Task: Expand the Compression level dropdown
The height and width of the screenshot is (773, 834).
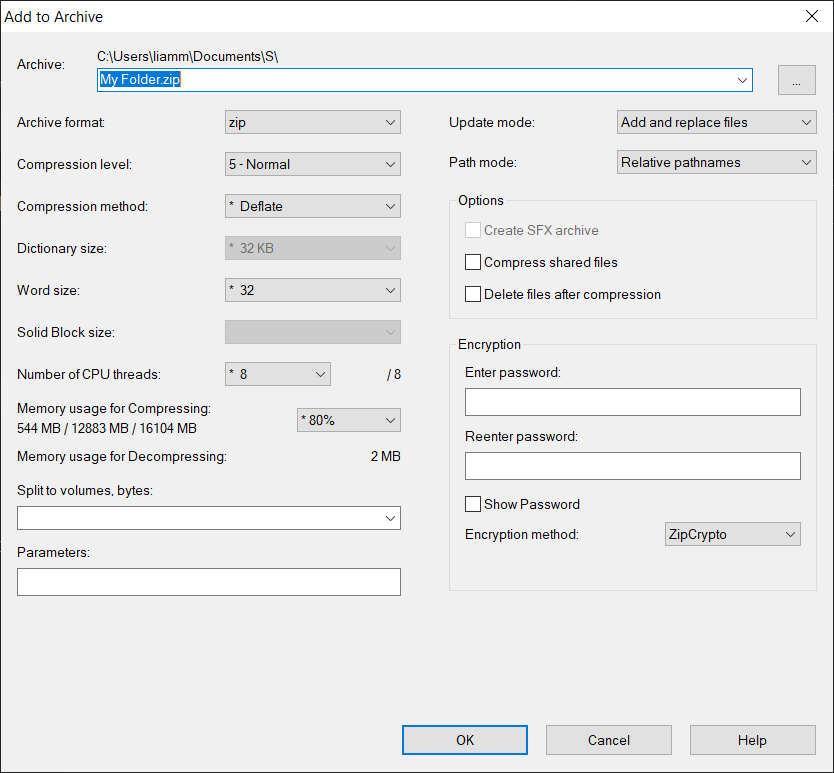Action: pyautogui.click(x=313, y=164)
